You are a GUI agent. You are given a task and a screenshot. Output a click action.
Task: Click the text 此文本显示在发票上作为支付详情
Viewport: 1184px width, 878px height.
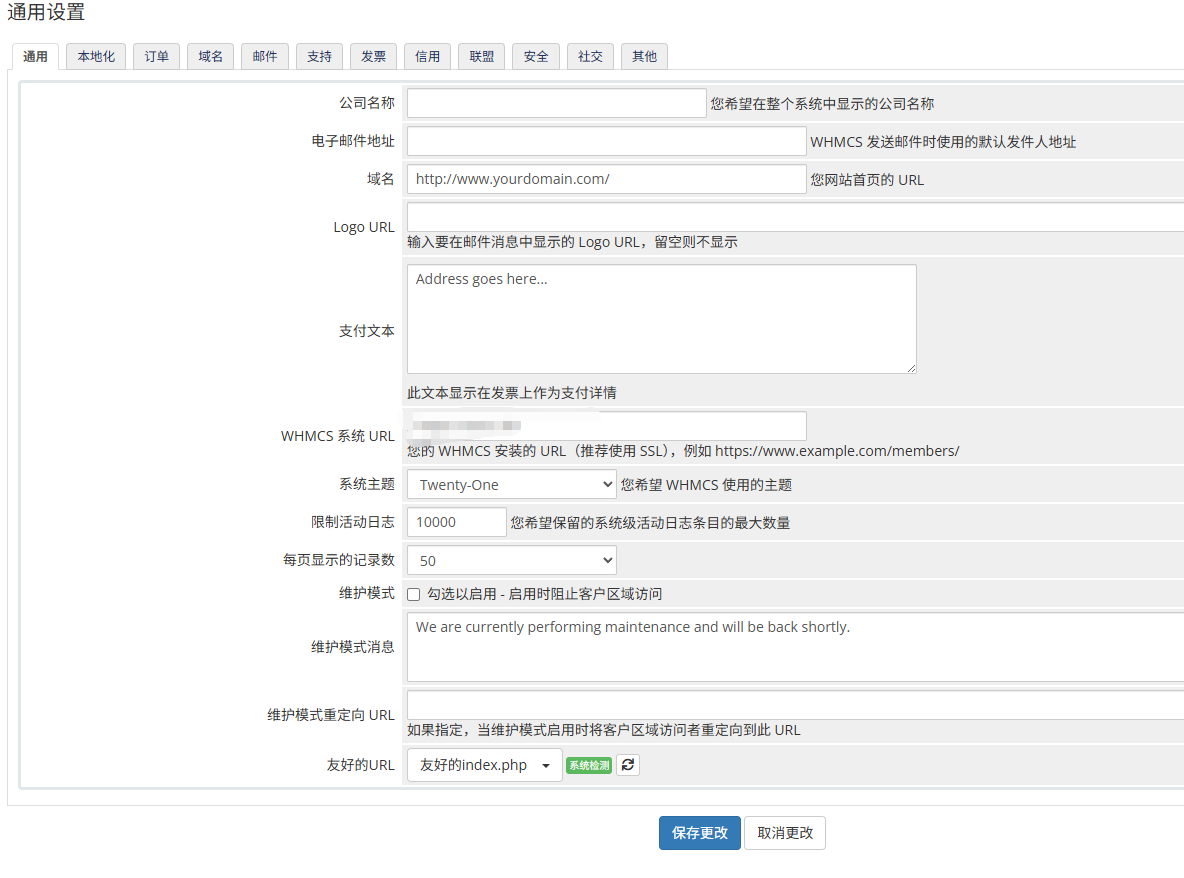pyautogui.click(x=512, y=393)
